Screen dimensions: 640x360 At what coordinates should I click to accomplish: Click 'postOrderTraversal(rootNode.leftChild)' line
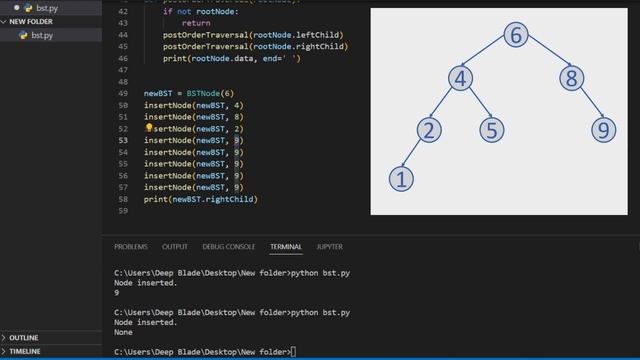pos(253,35)
